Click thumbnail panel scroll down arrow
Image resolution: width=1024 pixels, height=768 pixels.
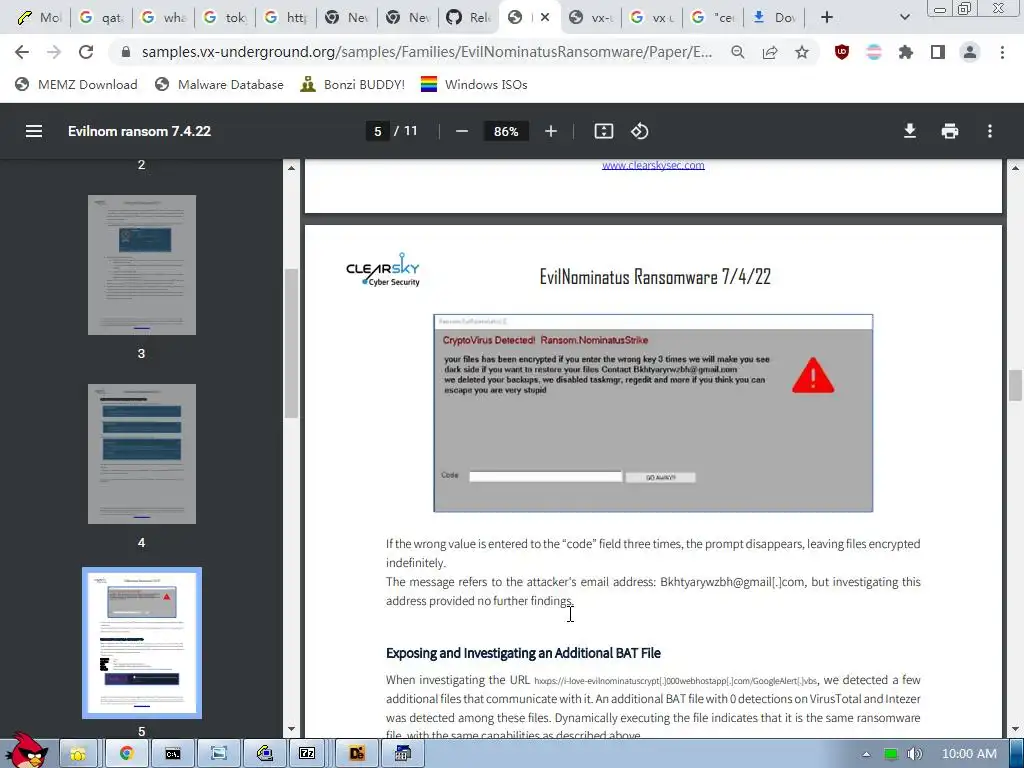pyautogui.click(x=291, y=729)
